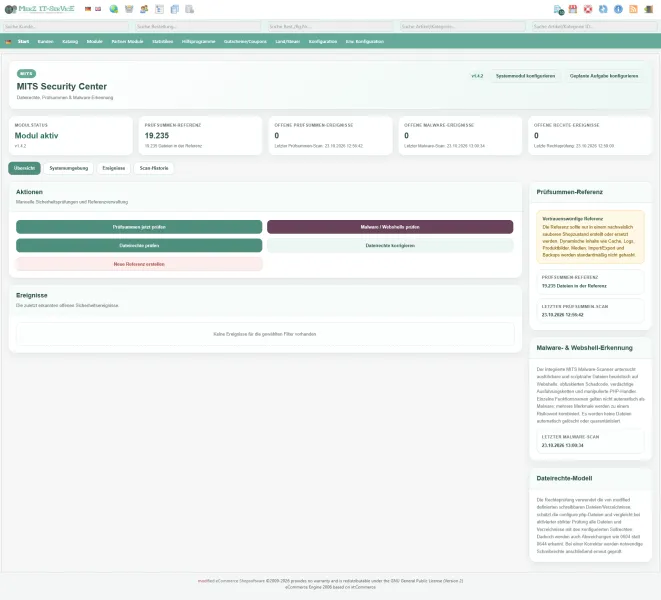The width and height of the screenshot is (661, 600).
Task: Click Systemmodul konfigurieren button
Action: (525, 76)
